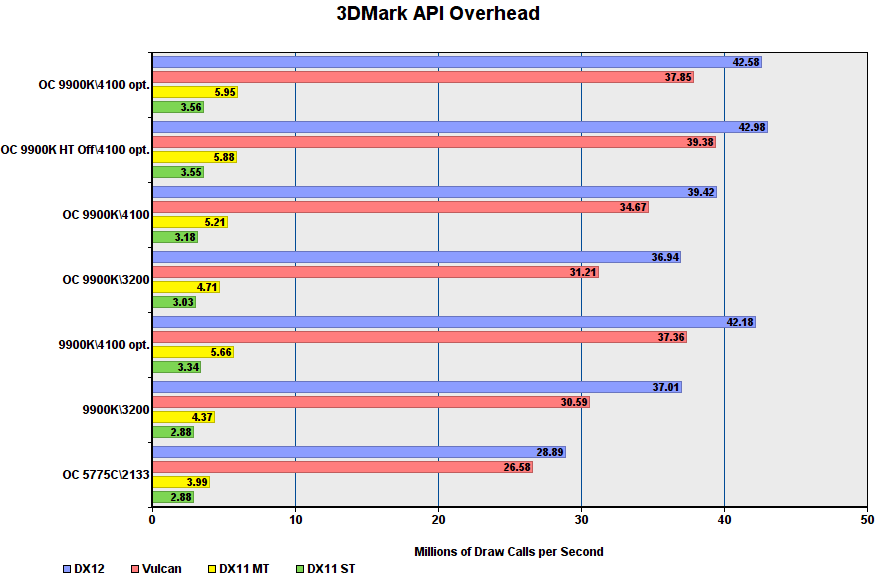Click the 9900K\3200 category label

[x=116, y=410]
